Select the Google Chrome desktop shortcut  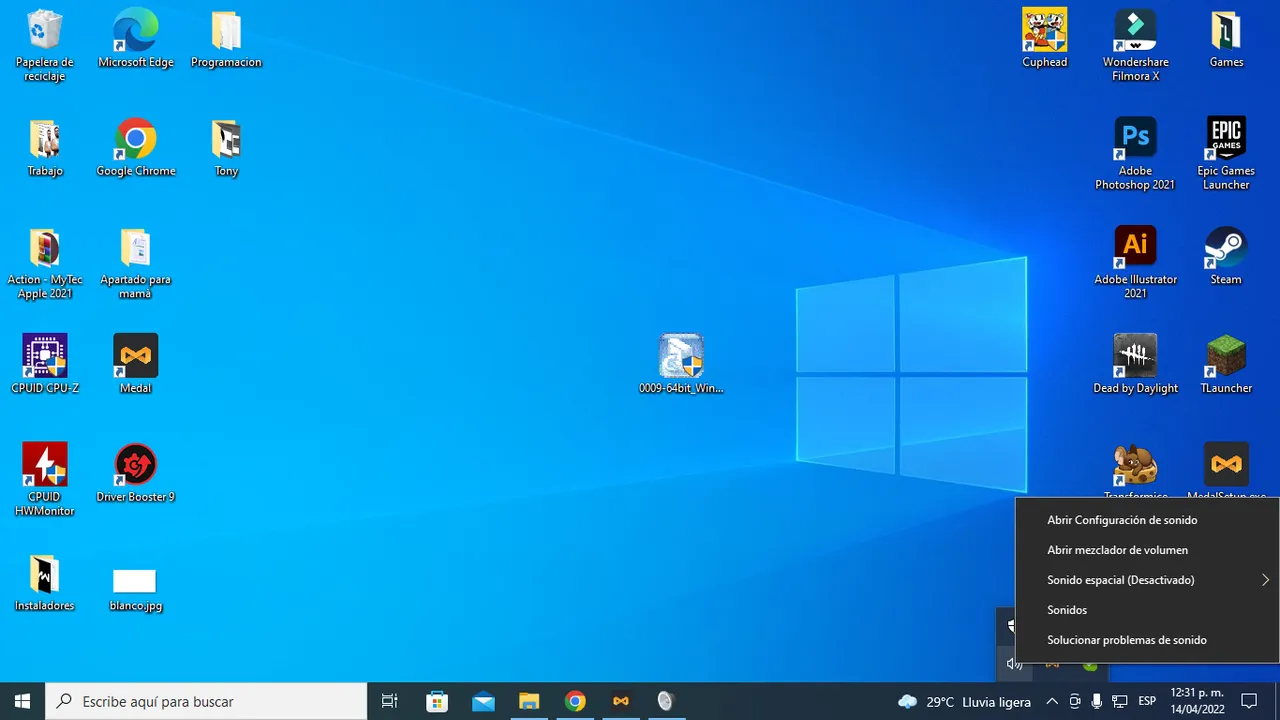tap(136, 148)
